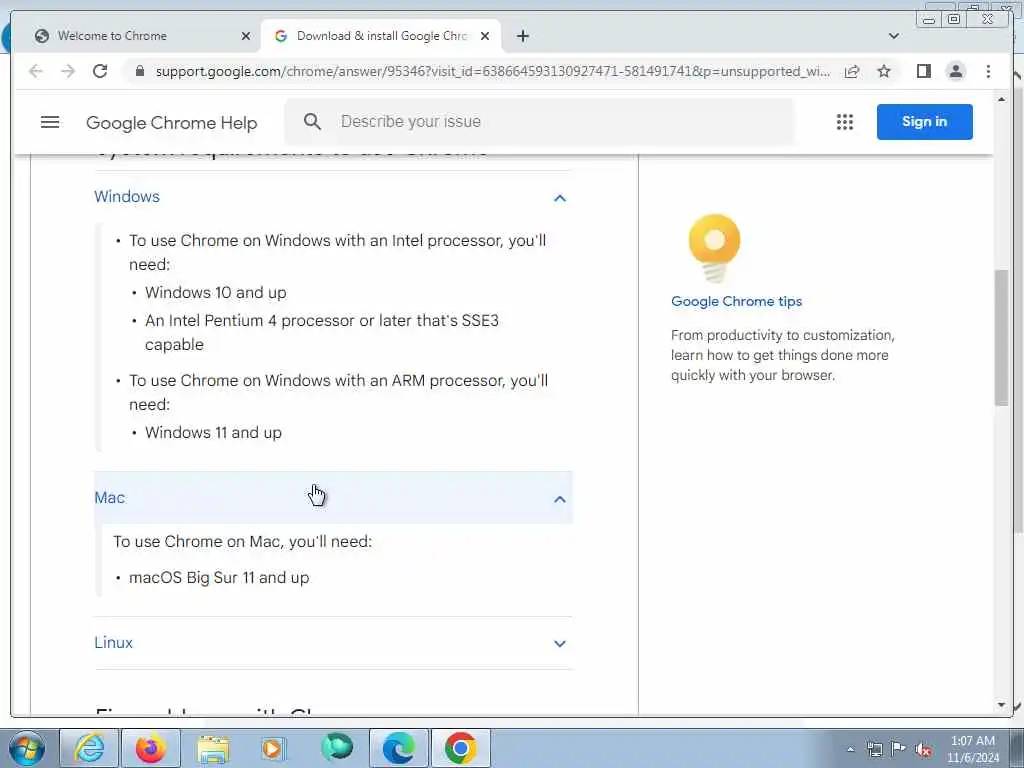Screen dimensions: 1024x768
Task: Click the browser forward arrow
Action: tap(68, 71)
